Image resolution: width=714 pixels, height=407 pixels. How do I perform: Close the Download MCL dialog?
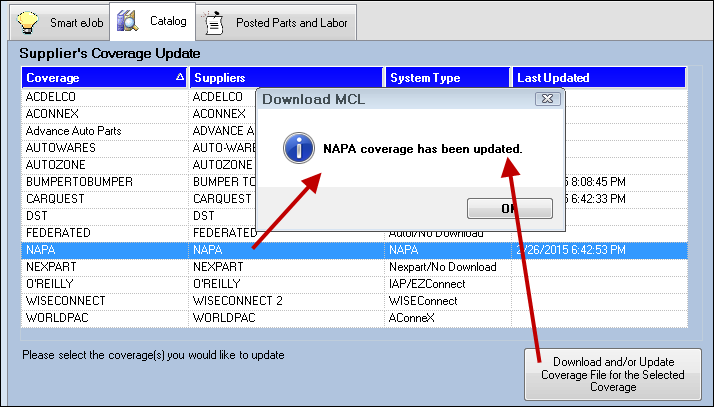coord(547,99)
